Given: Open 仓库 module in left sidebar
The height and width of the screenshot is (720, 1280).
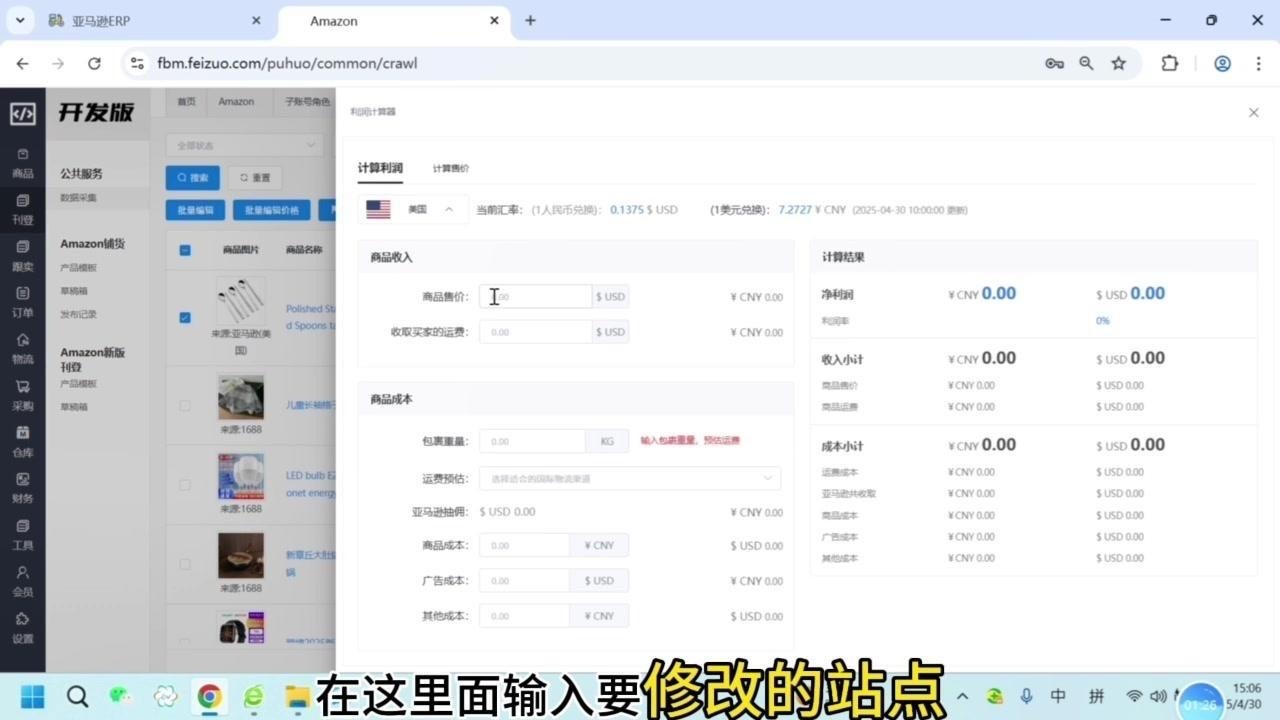Looking at the screenshot, I should point(22,443).
